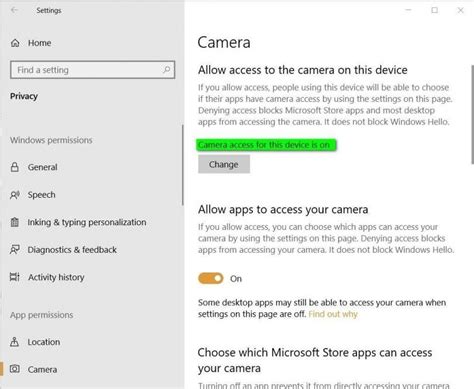Click the Home icon in sidebar
Image resolution: width=474 pixels, height=389 pixels.
(x=15, y=43)
